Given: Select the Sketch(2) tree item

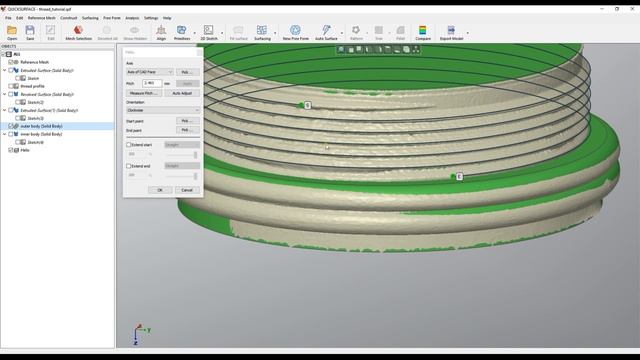Looking at the screenshot, I should click(x=35, y=102).
